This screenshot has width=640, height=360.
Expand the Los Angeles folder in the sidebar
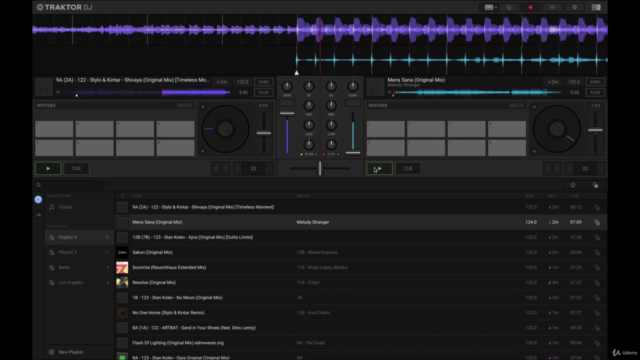pos(79,283)
